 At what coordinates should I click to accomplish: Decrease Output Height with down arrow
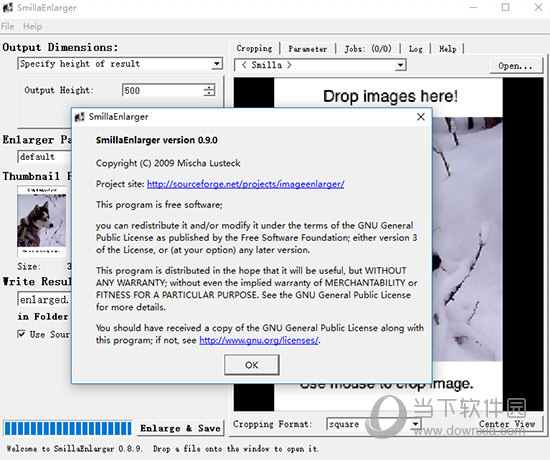tap(209, 93)
